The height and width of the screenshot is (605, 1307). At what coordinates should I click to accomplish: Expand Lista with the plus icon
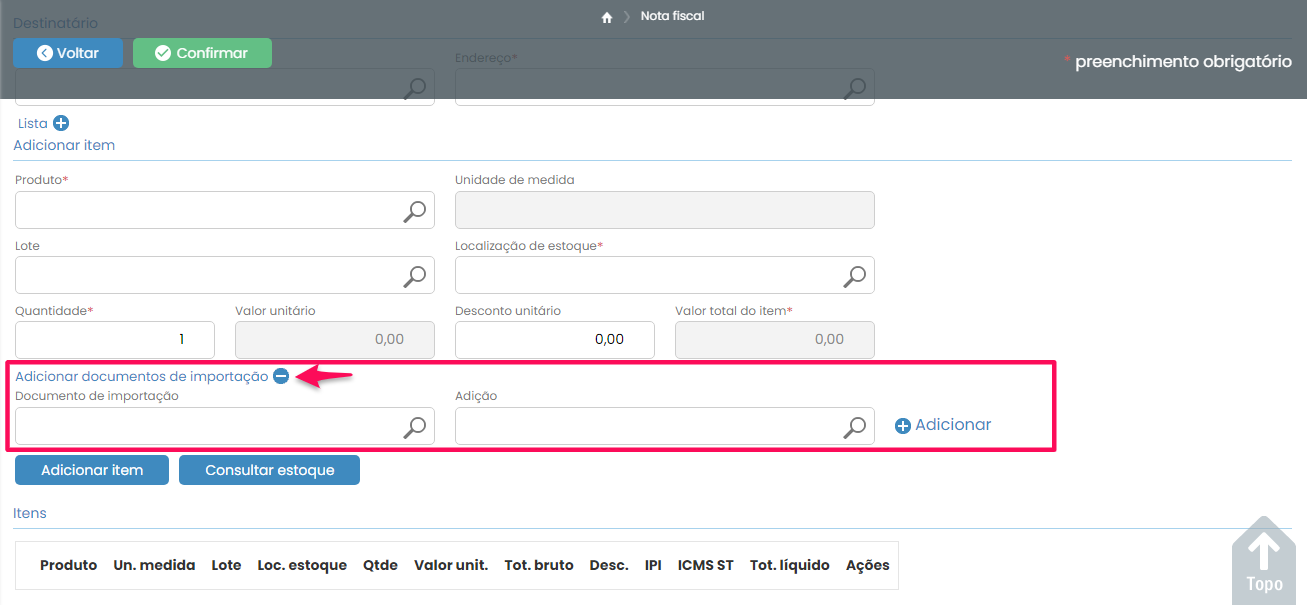(61, 123)
